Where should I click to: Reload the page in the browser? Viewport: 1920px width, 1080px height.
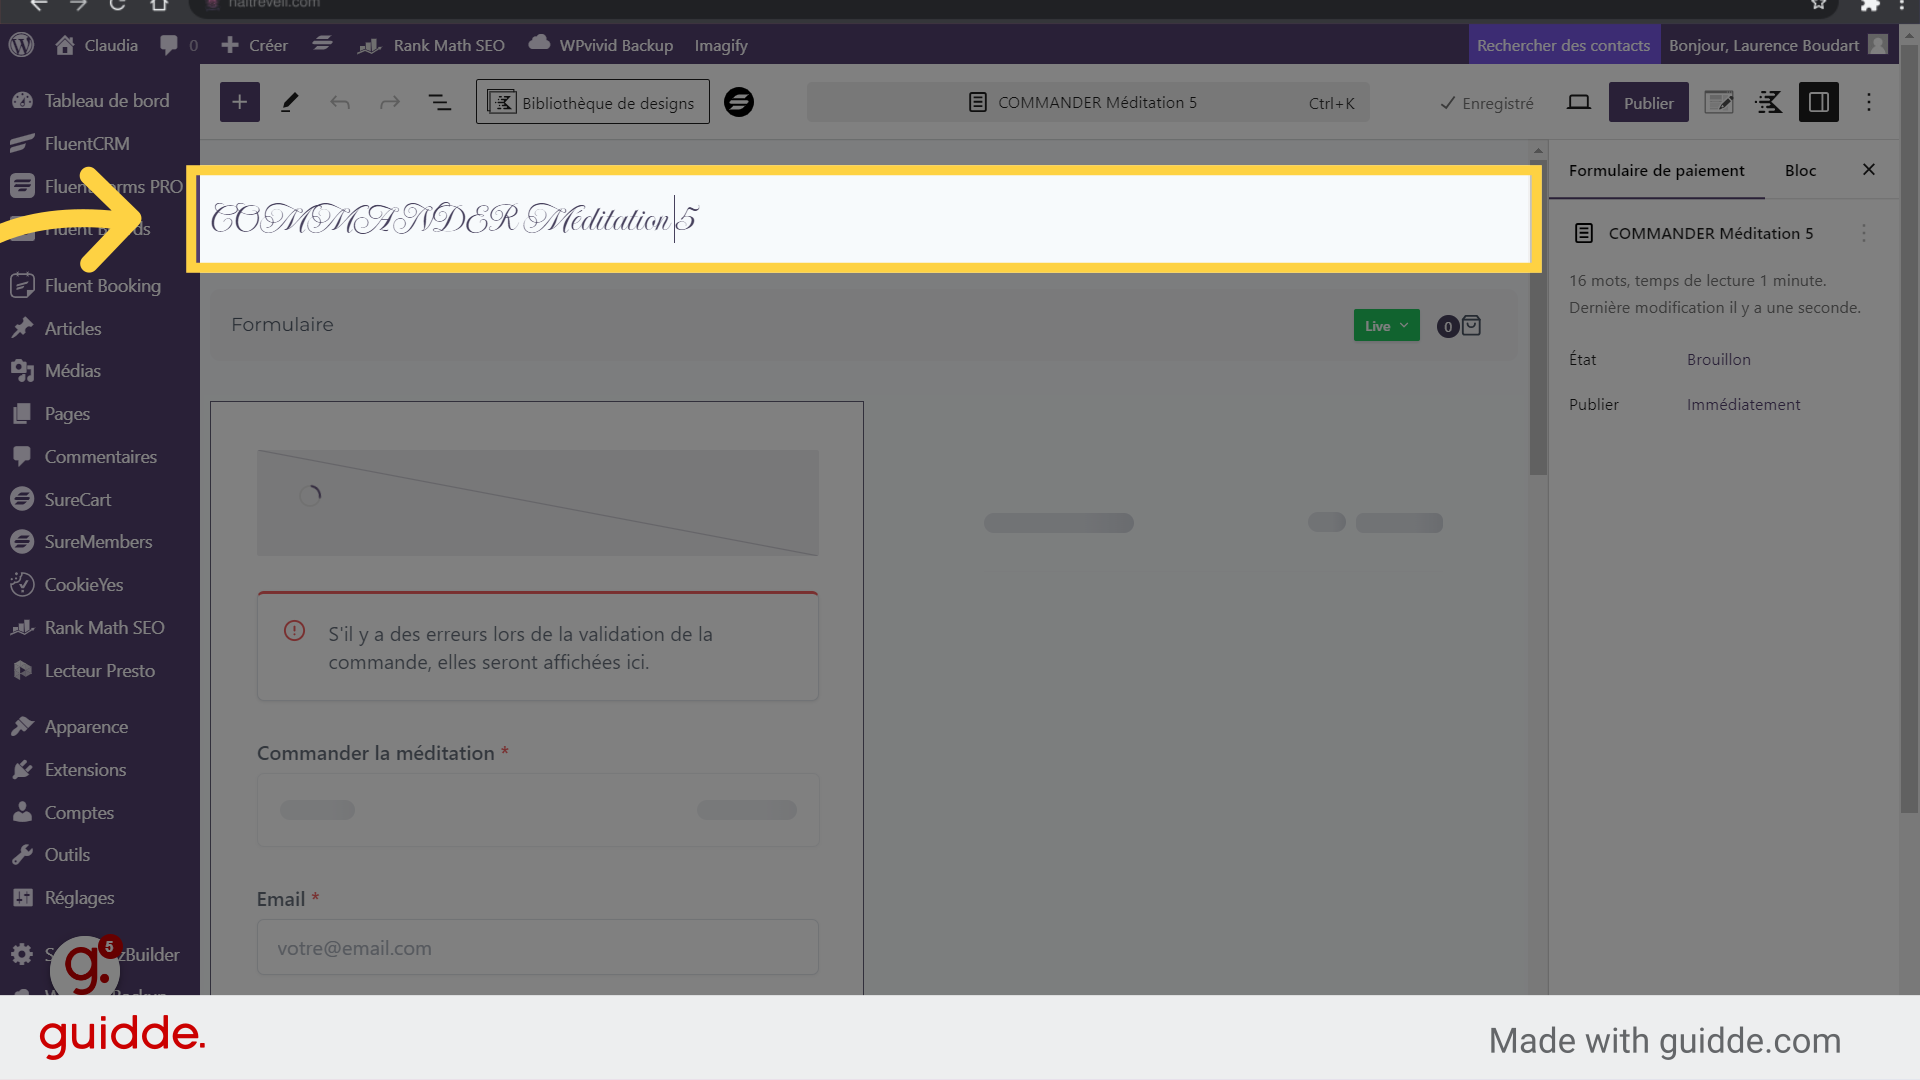pyautogui.click(x=117, y=5)
